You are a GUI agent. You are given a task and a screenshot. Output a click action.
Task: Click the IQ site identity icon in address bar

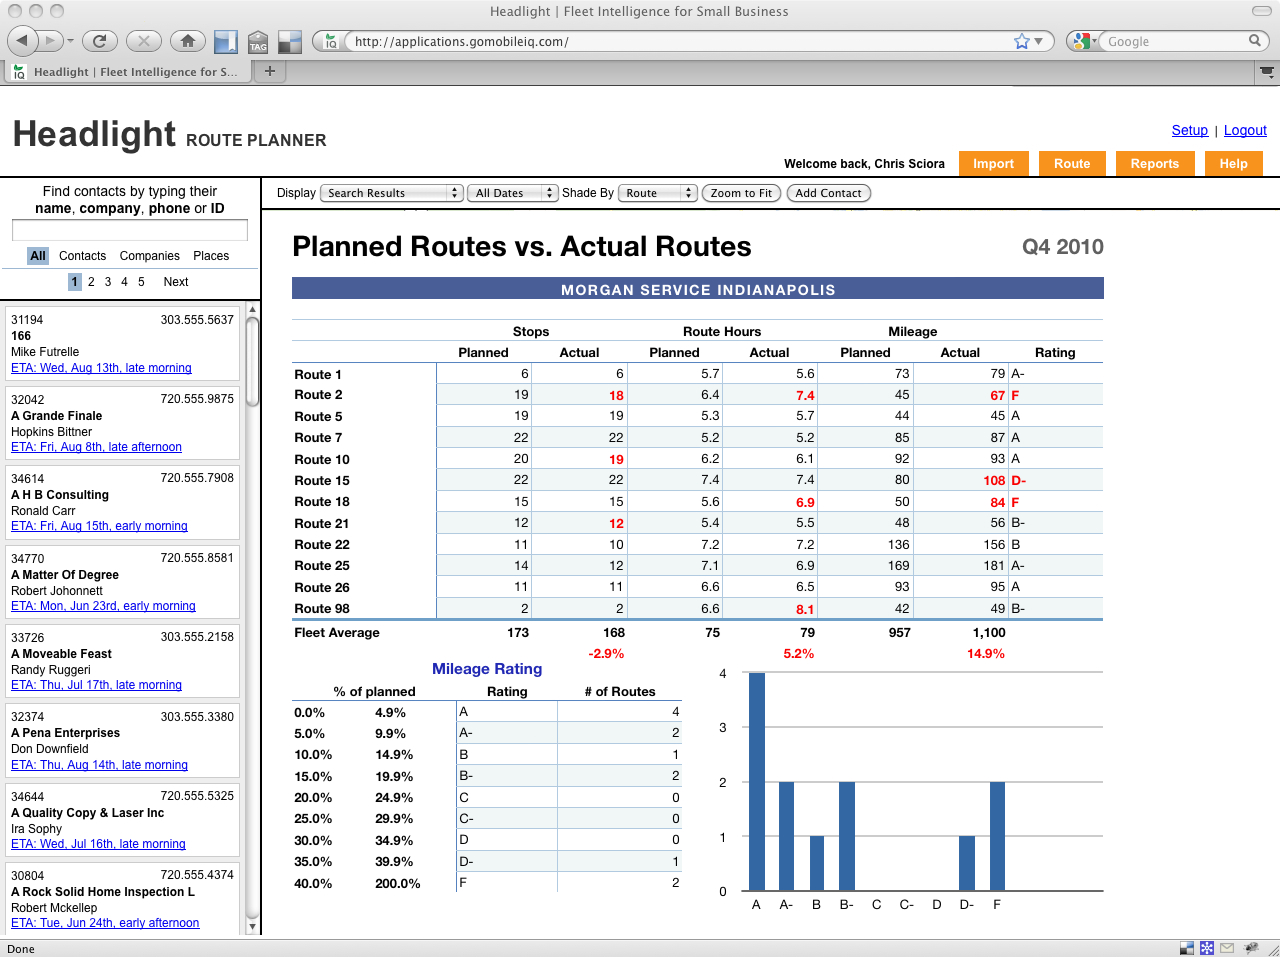point(330,41)
